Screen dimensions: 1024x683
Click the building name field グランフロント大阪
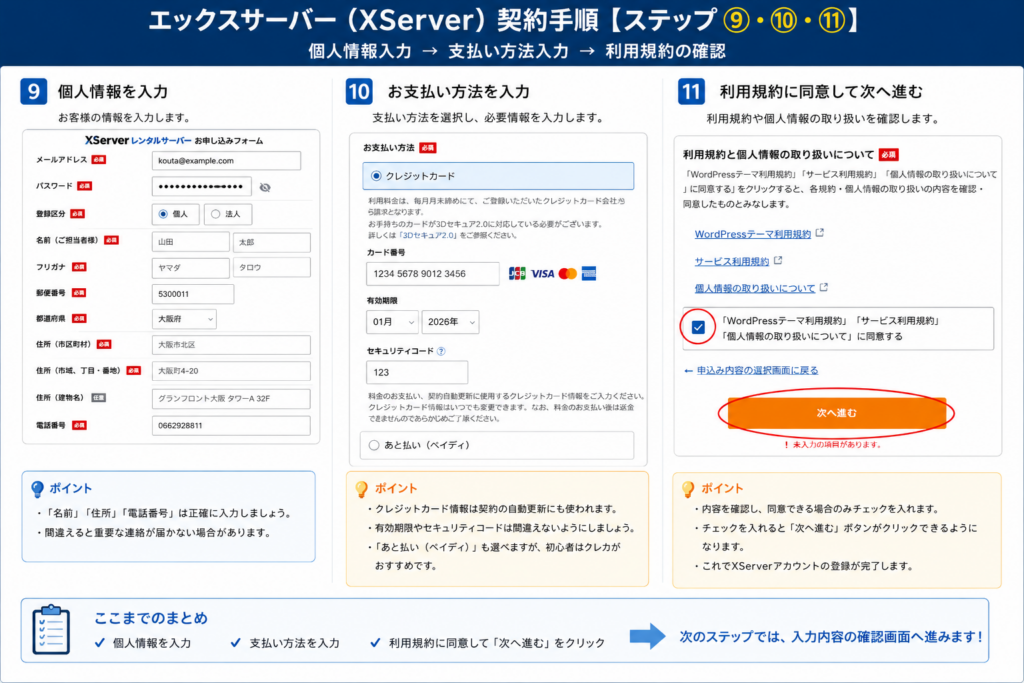click(x=231, y=398)
